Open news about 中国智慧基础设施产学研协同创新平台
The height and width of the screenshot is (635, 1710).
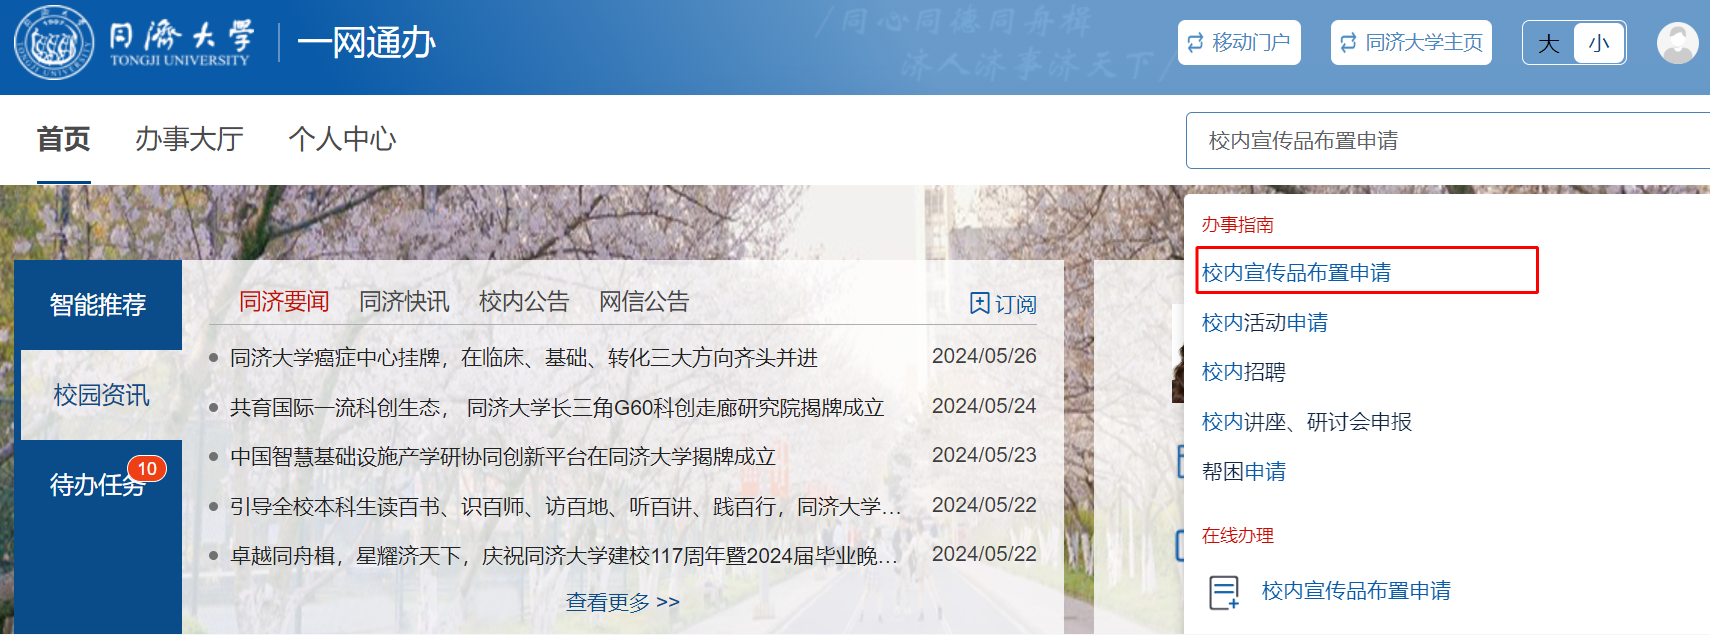coord(503,457)
